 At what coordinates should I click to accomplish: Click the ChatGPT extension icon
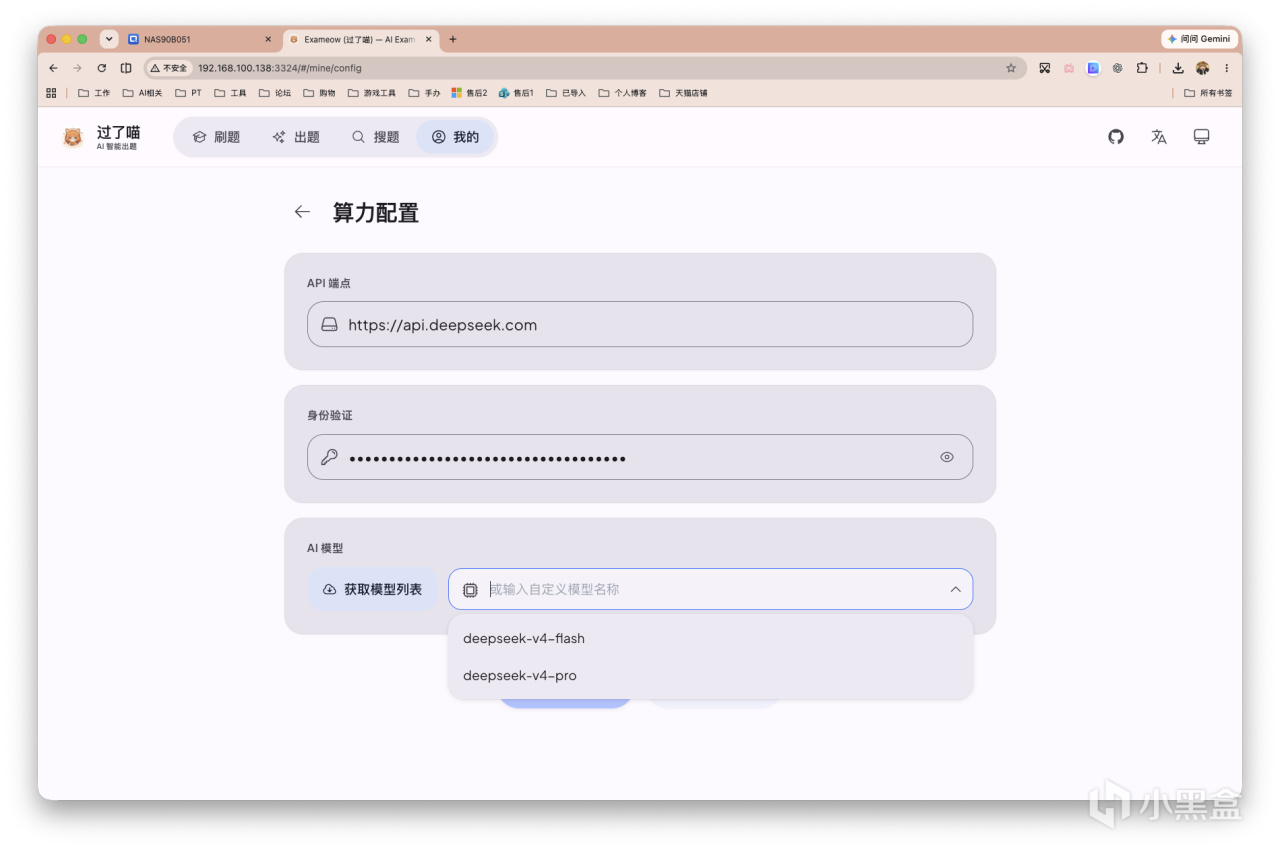tap(1117, 68)
